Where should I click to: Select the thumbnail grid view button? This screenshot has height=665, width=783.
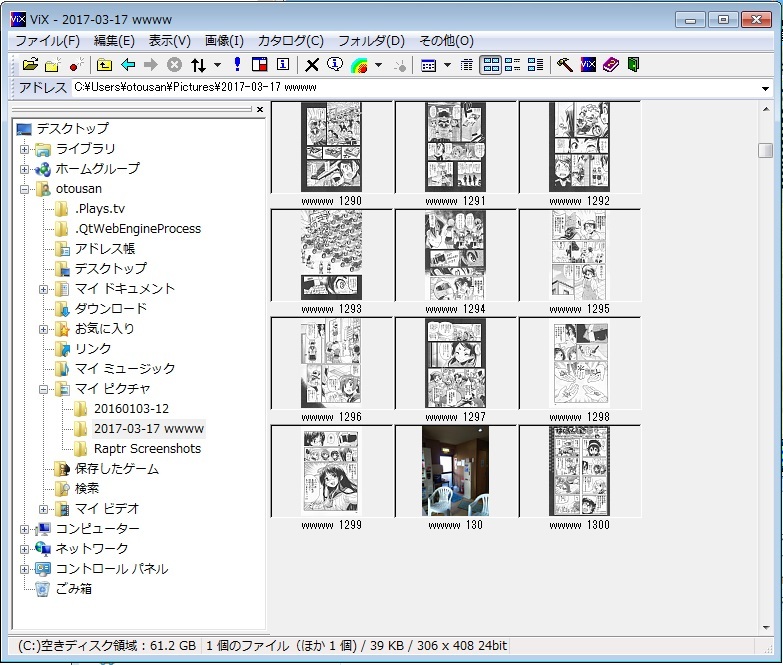[491, 65]
